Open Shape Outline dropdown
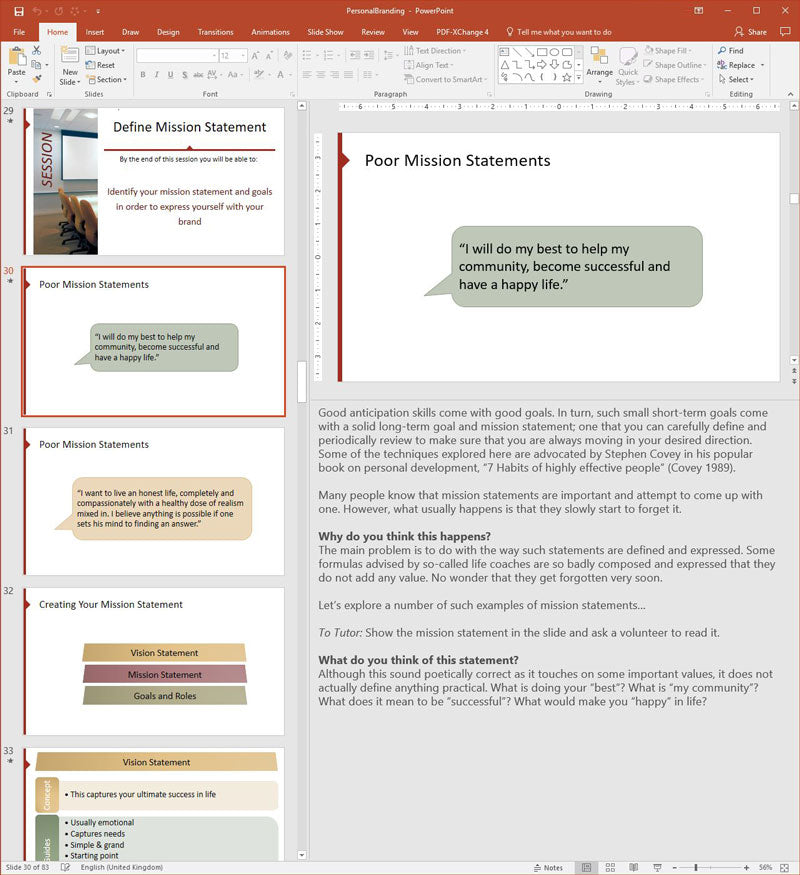Image resolution: width=800 pixels, height=875 pixels. (x=674, y=65)
